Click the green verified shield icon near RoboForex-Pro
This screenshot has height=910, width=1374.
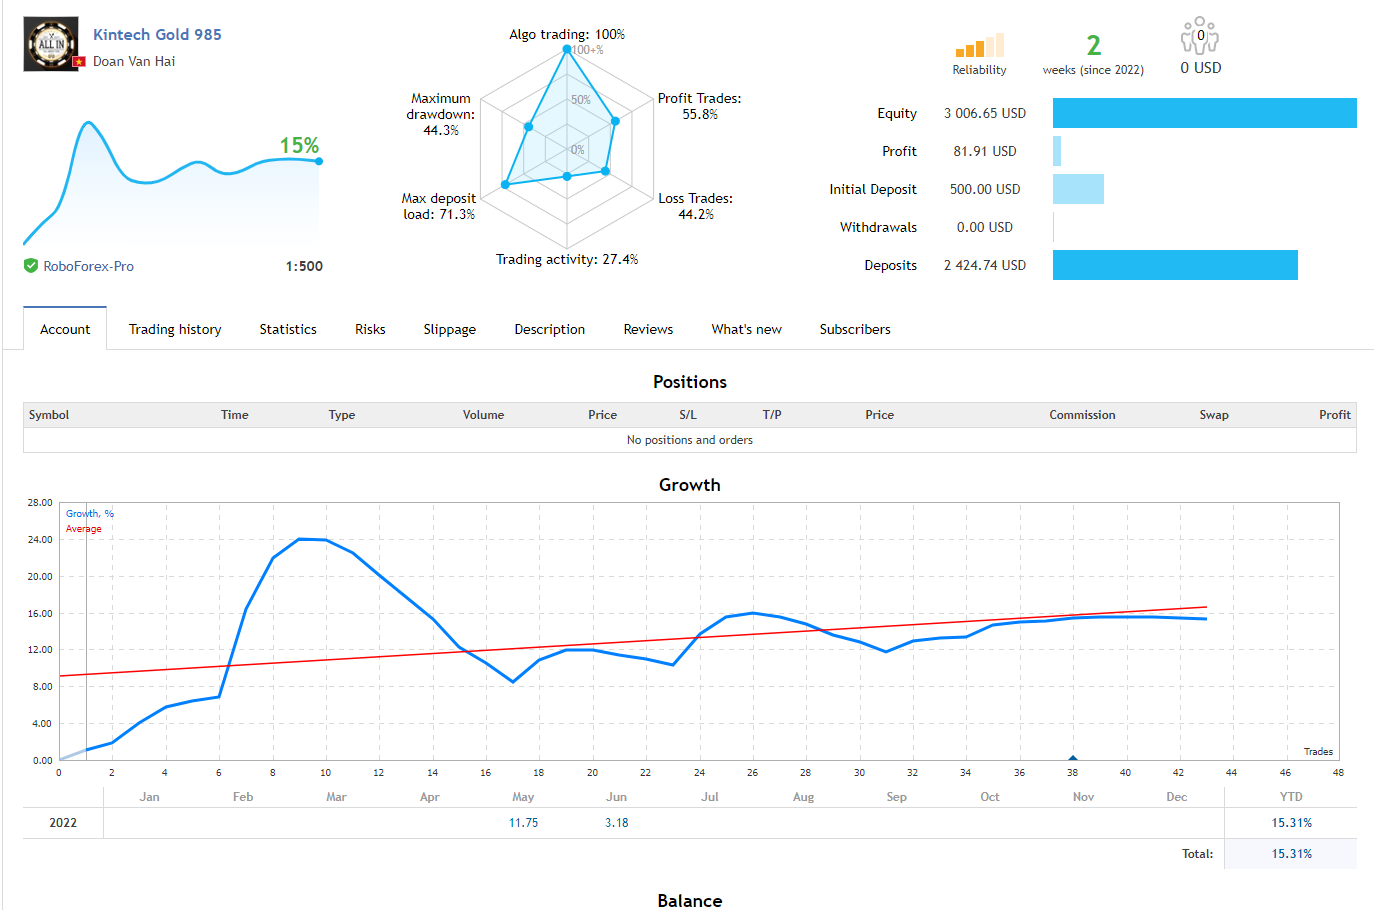point(31,266)
